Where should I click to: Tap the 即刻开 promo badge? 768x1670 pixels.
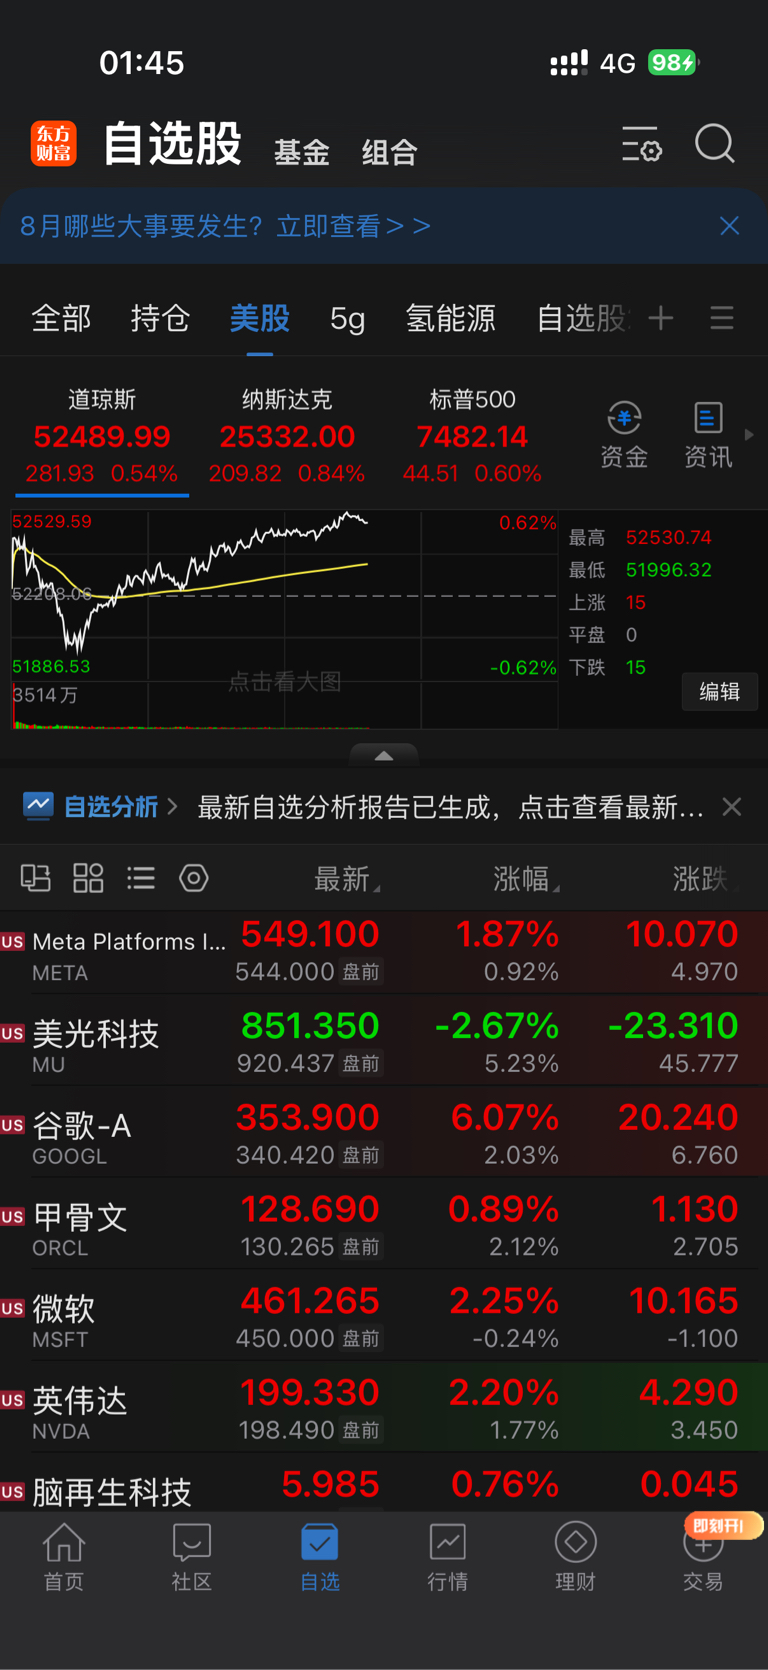724,1526
